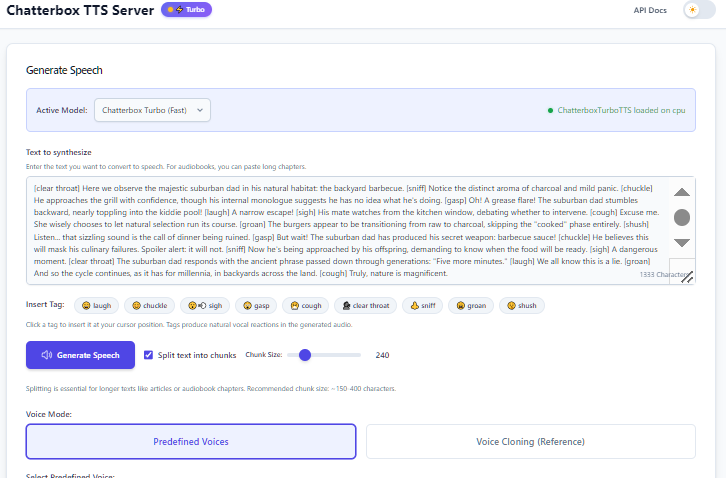Click the Chatterbox TTS Server title

click(x=80, y=10)
